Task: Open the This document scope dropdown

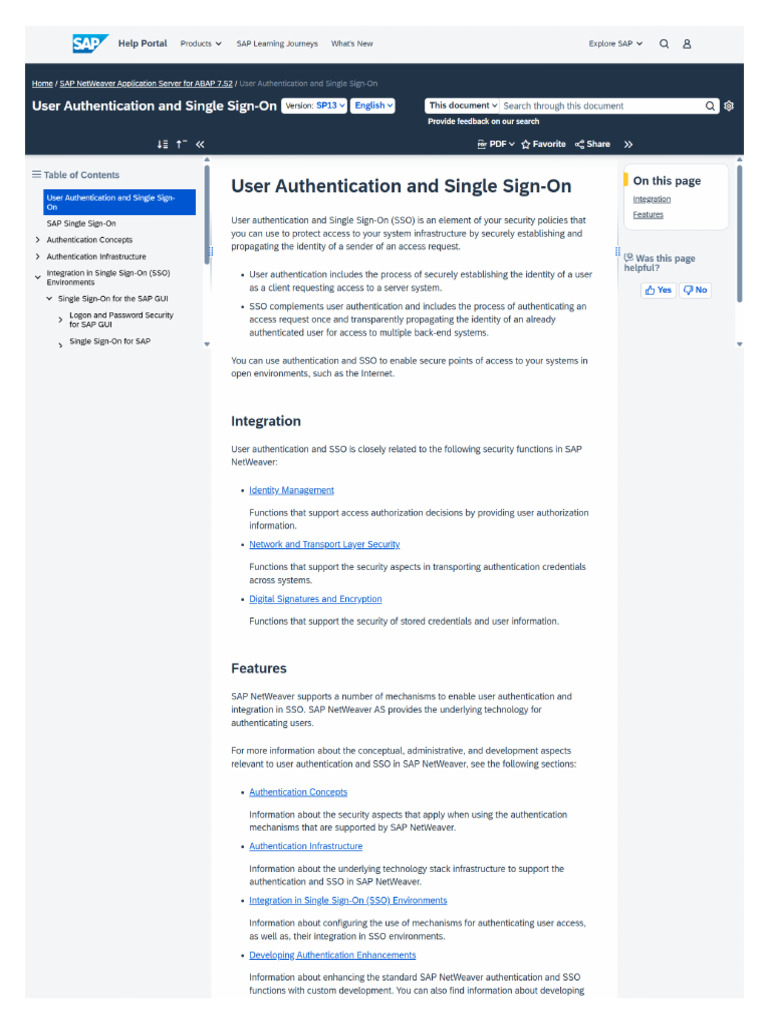Action: click(x=463, y=106)
